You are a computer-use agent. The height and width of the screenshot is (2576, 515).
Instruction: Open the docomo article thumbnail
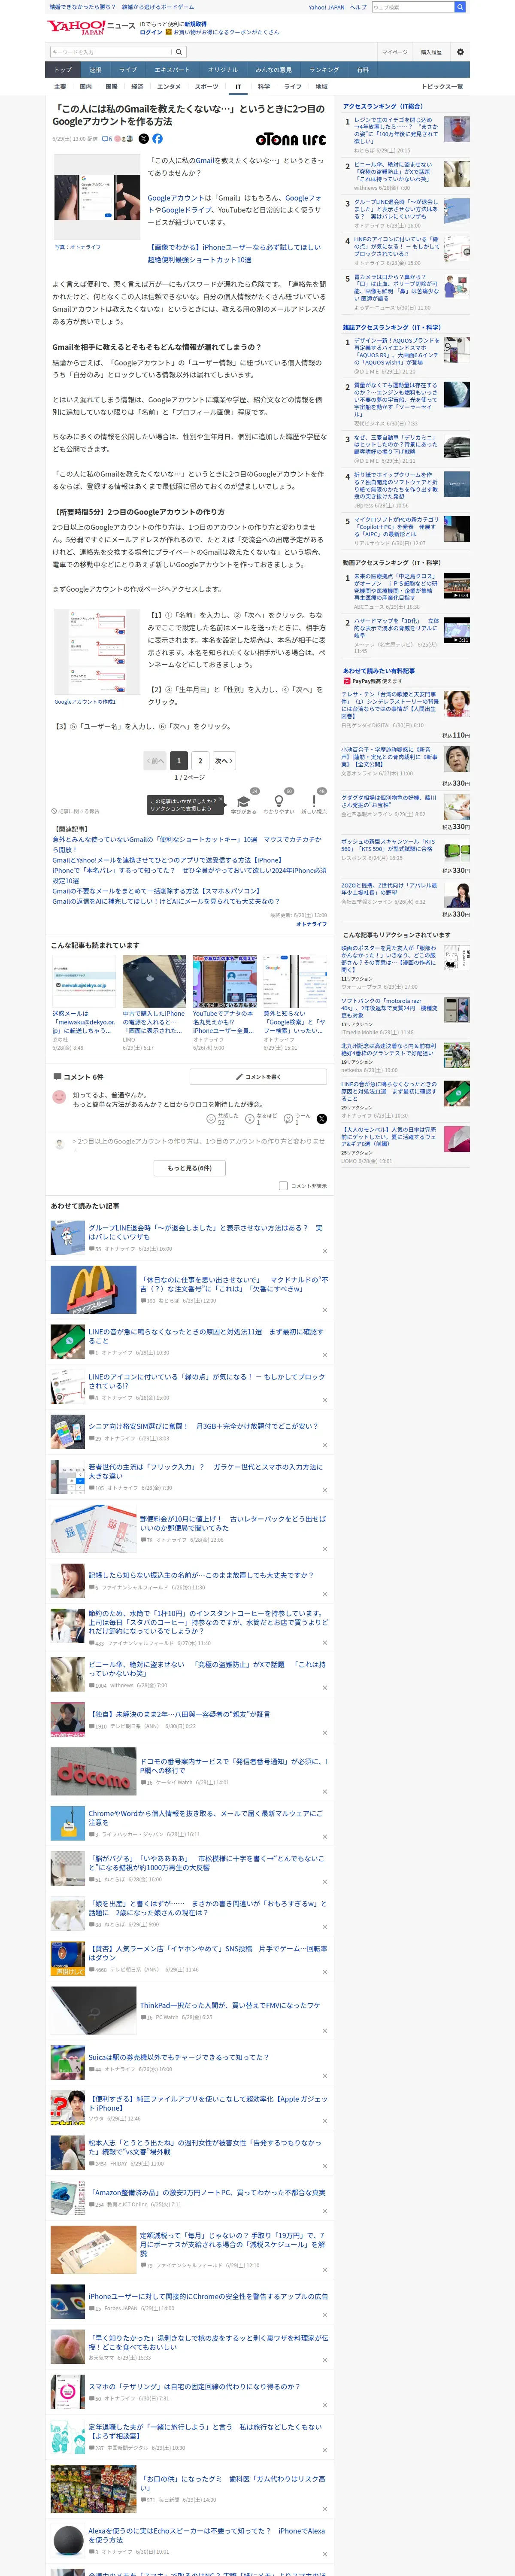coord(93,1771)
